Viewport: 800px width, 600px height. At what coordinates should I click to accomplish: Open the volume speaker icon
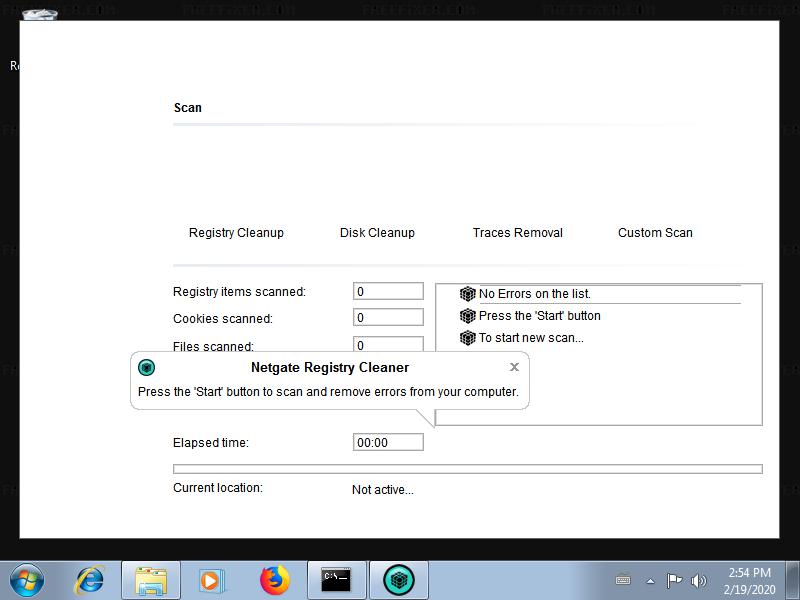(698, 581)
